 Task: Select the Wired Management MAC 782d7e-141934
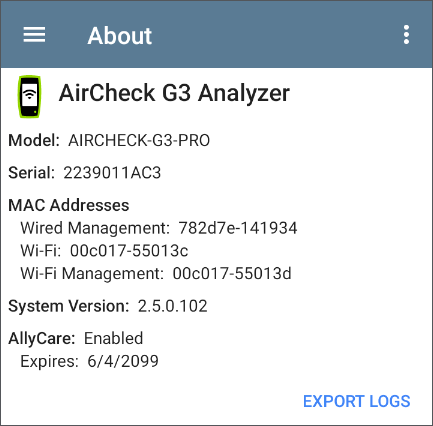coord(238,228)
